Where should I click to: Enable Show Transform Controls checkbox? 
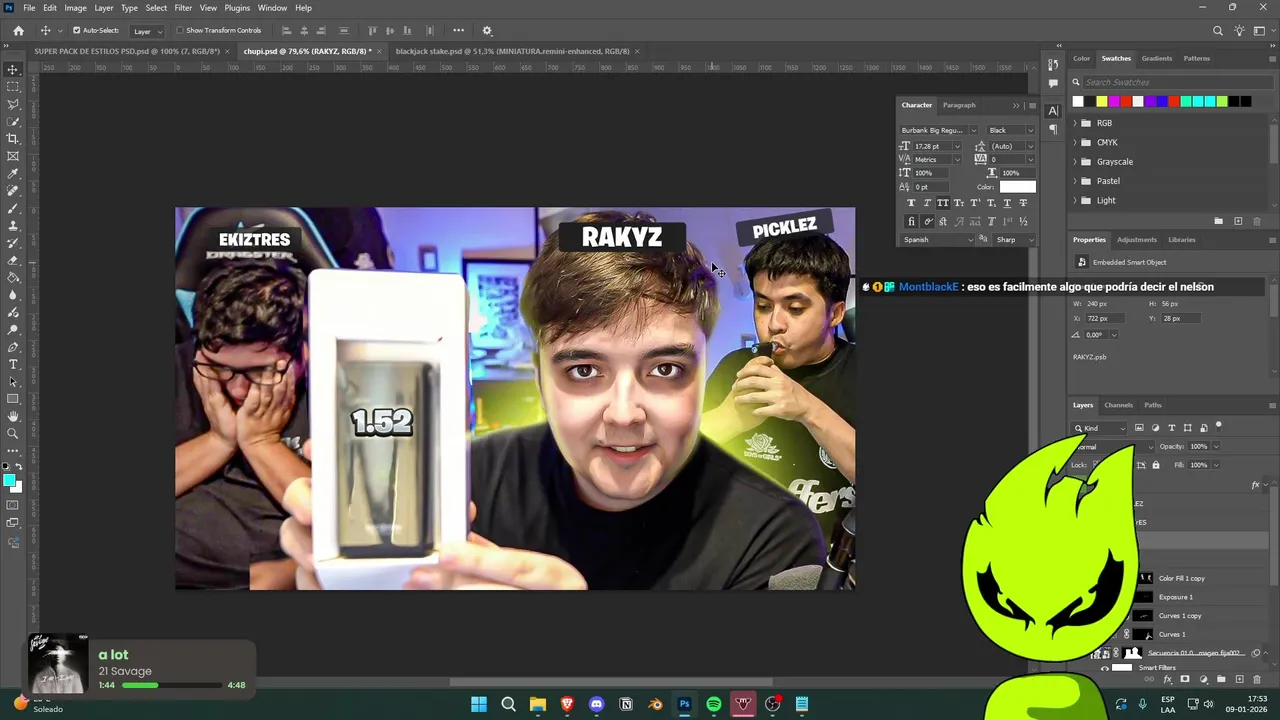point(180,30)
